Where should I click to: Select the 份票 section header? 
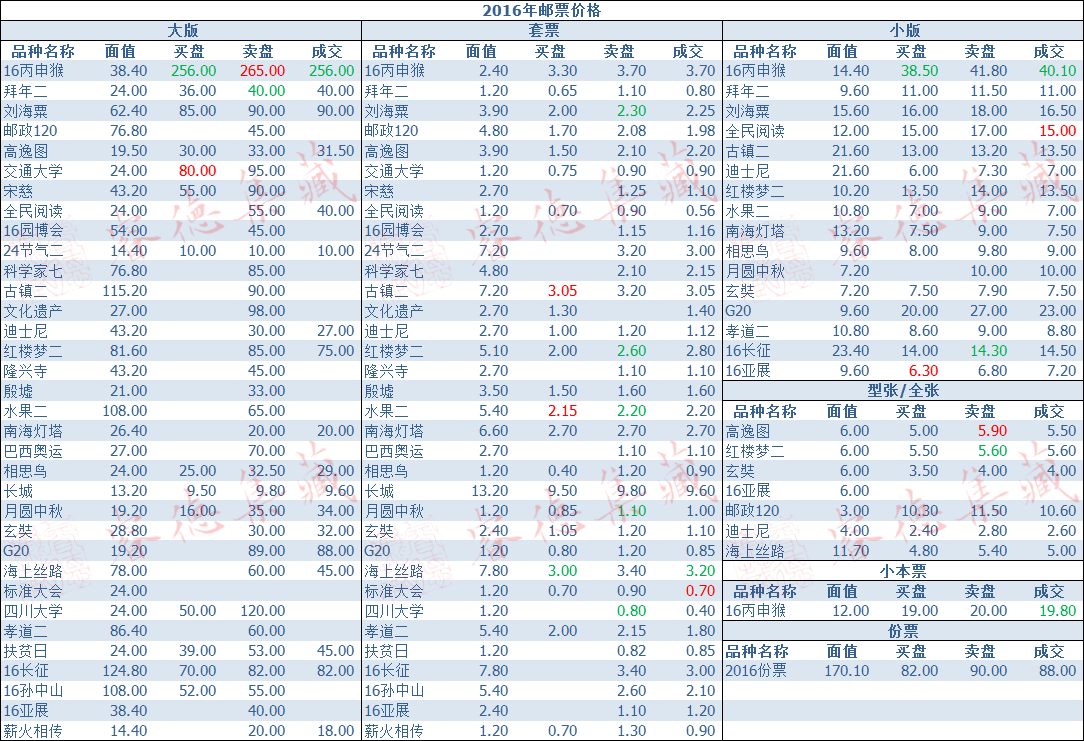(x=904, y=631)
